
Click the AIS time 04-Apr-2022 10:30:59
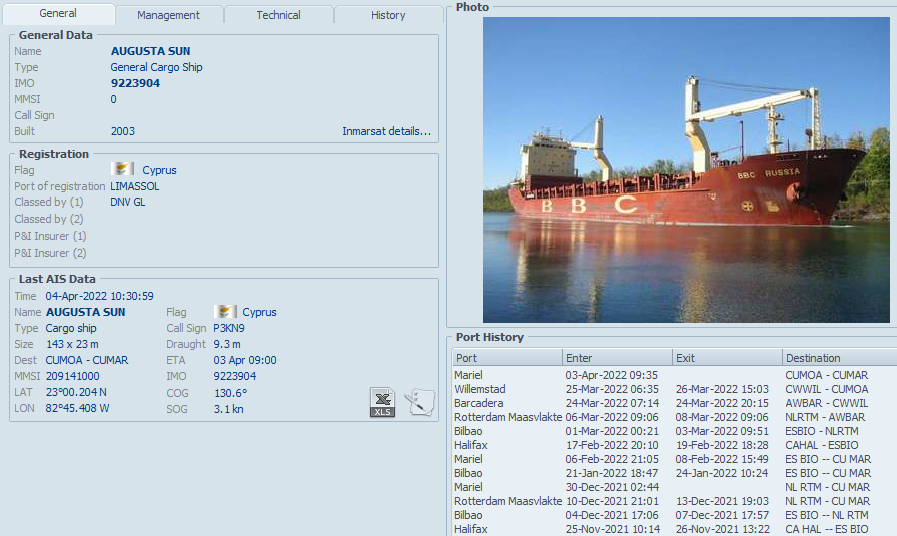[x=100, y=296]
